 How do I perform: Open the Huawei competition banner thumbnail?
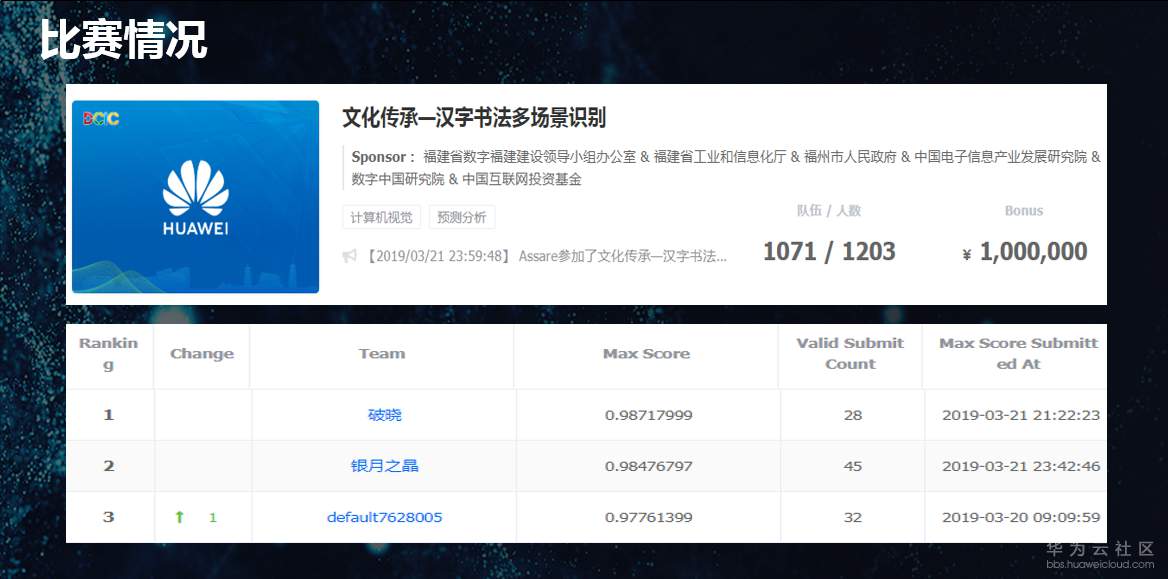pyautogui.click(x=195, y=197)
